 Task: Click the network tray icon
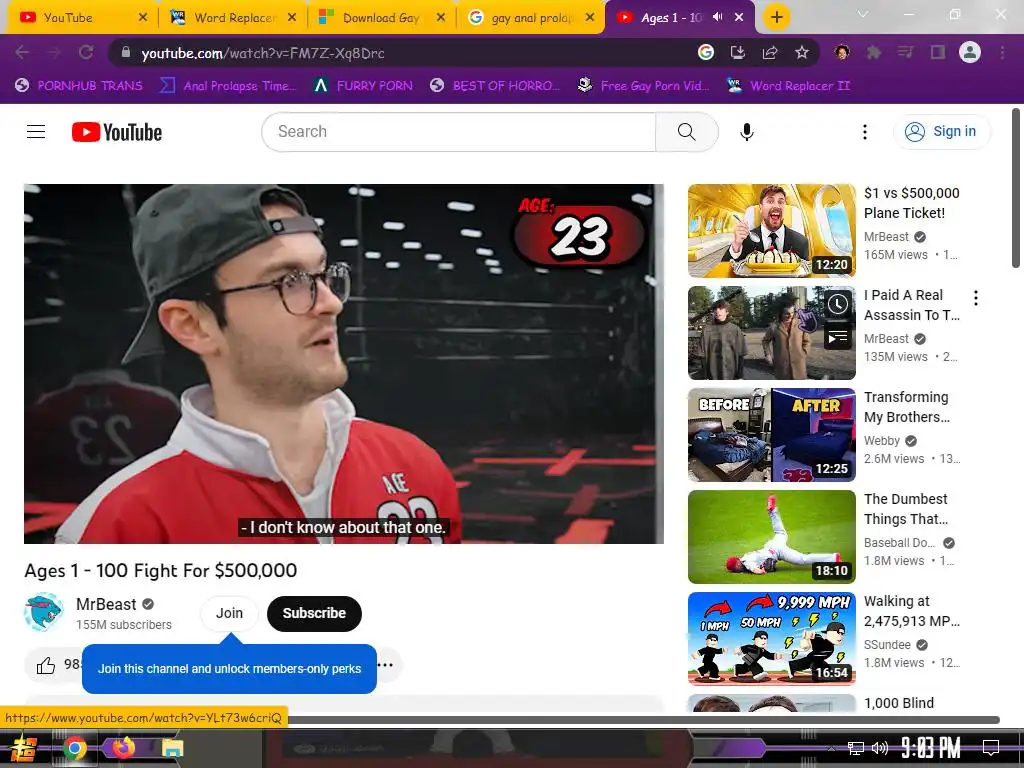[856, 748]
